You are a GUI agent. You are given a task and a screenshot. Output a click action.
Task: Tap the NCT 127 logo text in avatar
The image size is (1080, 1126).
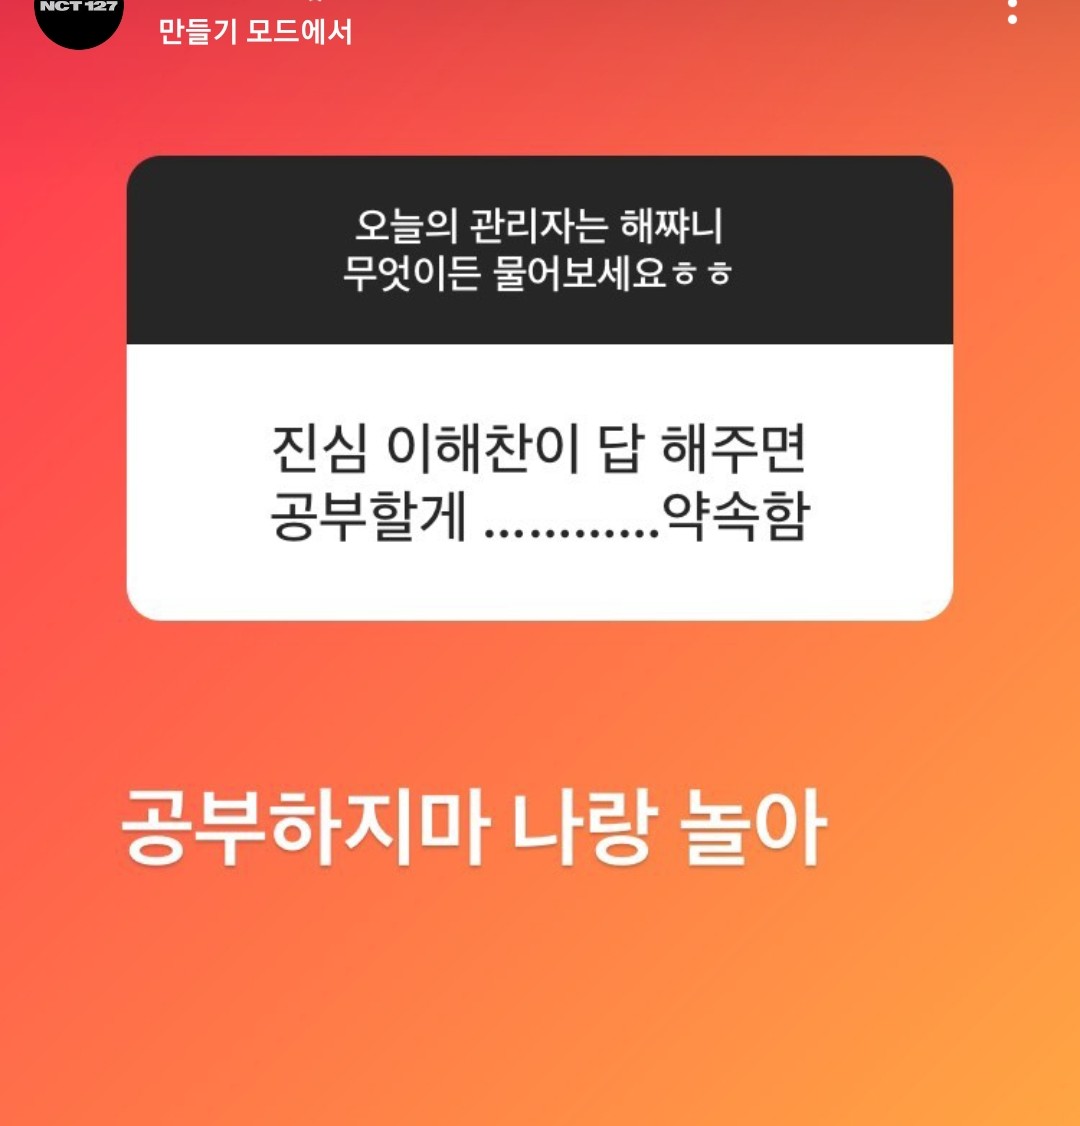[x=79, y=6]
